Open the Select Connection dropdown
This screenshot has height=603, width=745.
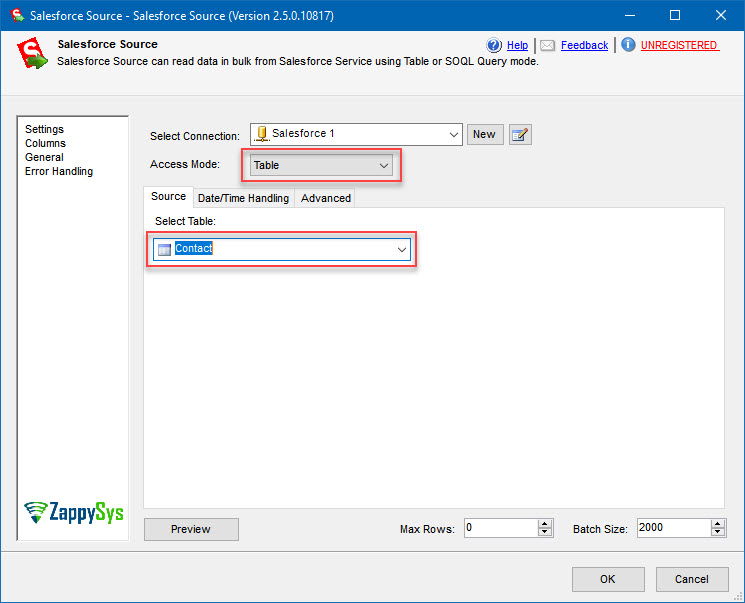(x=356, y=134)
